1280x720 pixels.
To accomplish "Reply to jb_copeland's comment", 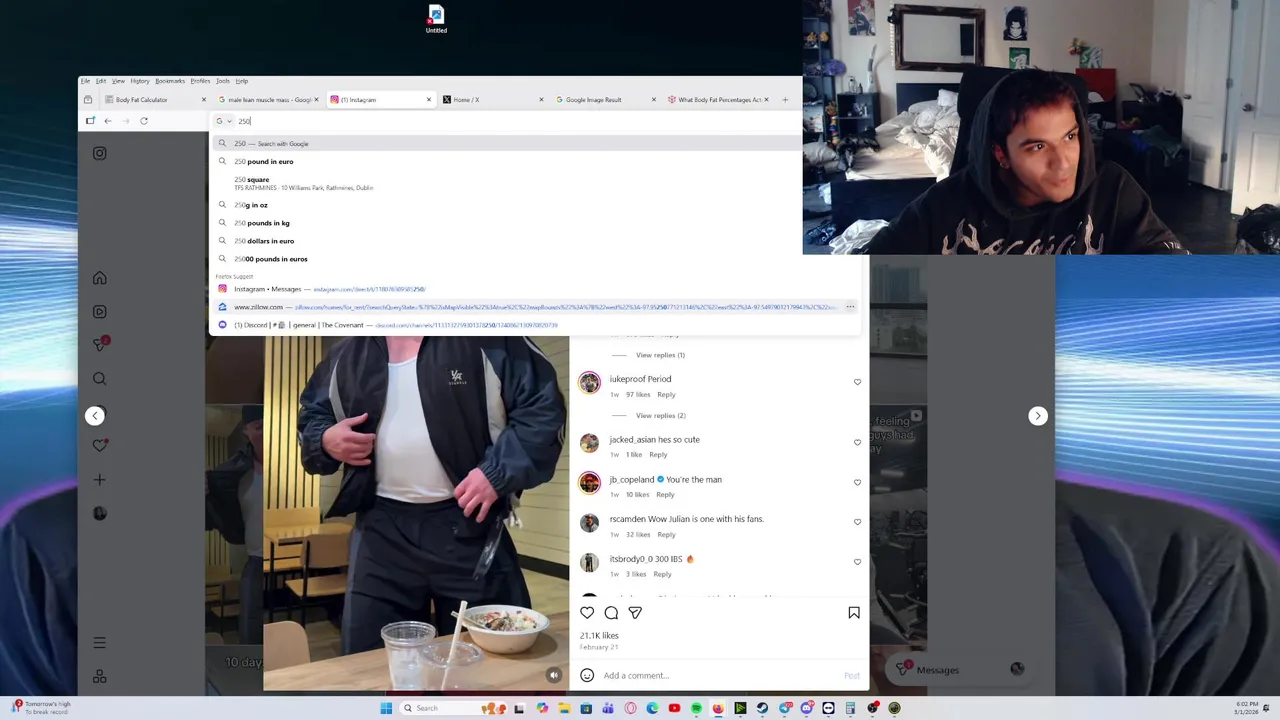I will click(665, 494).
